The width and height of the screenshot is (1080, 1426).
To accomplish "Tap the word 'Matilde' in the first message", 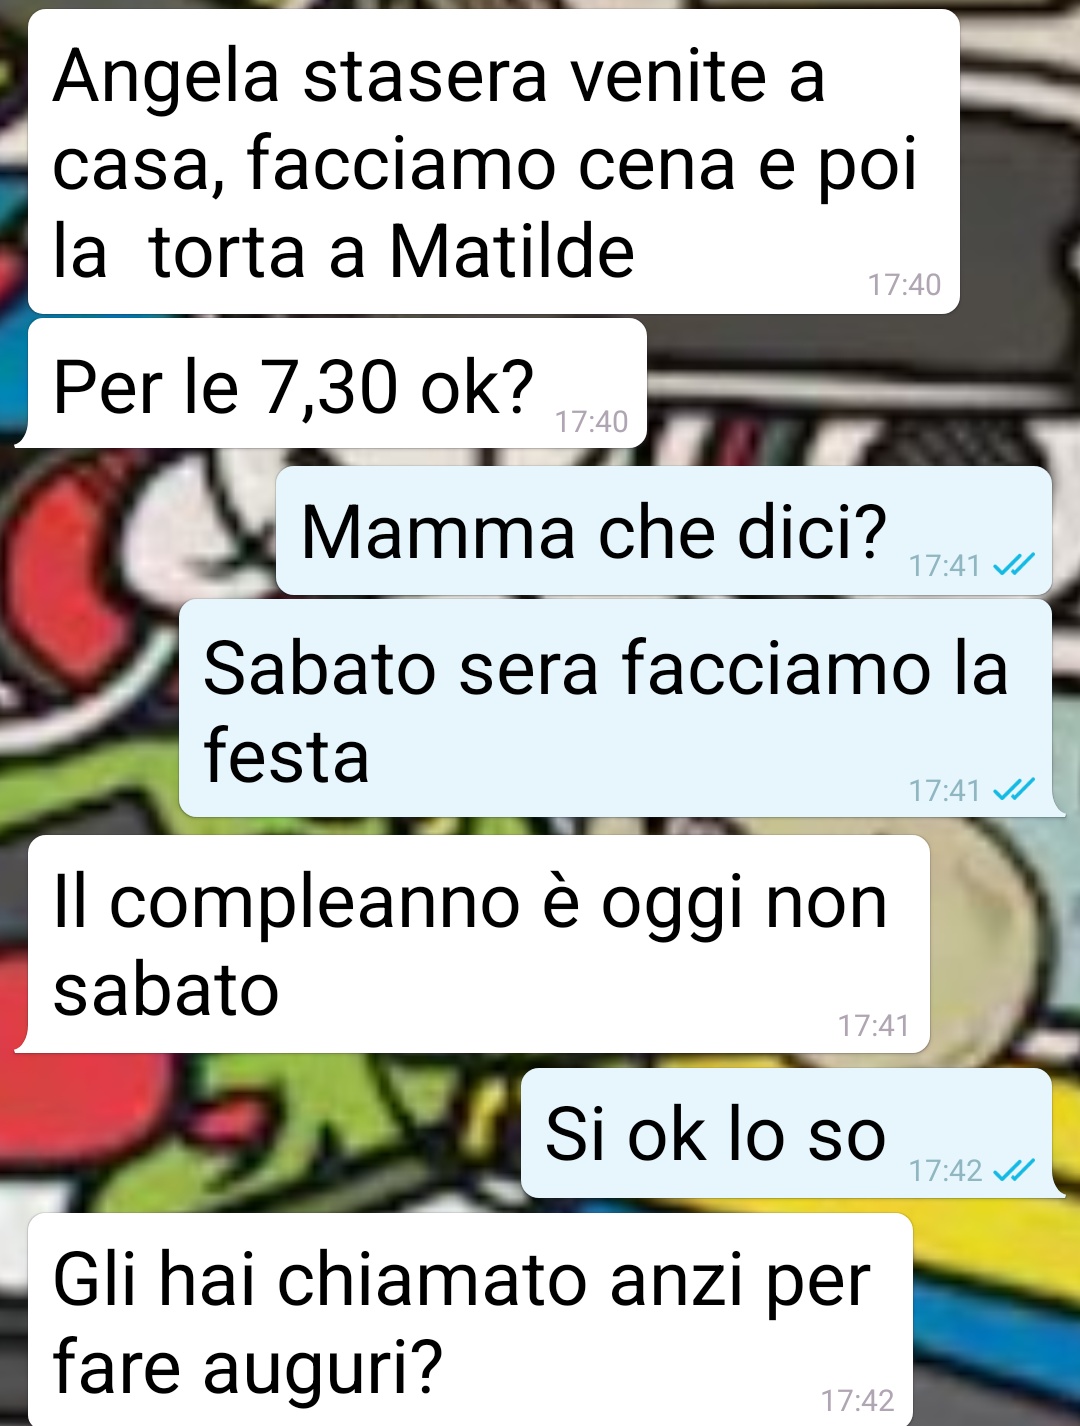I will click(x=511, y=251).
